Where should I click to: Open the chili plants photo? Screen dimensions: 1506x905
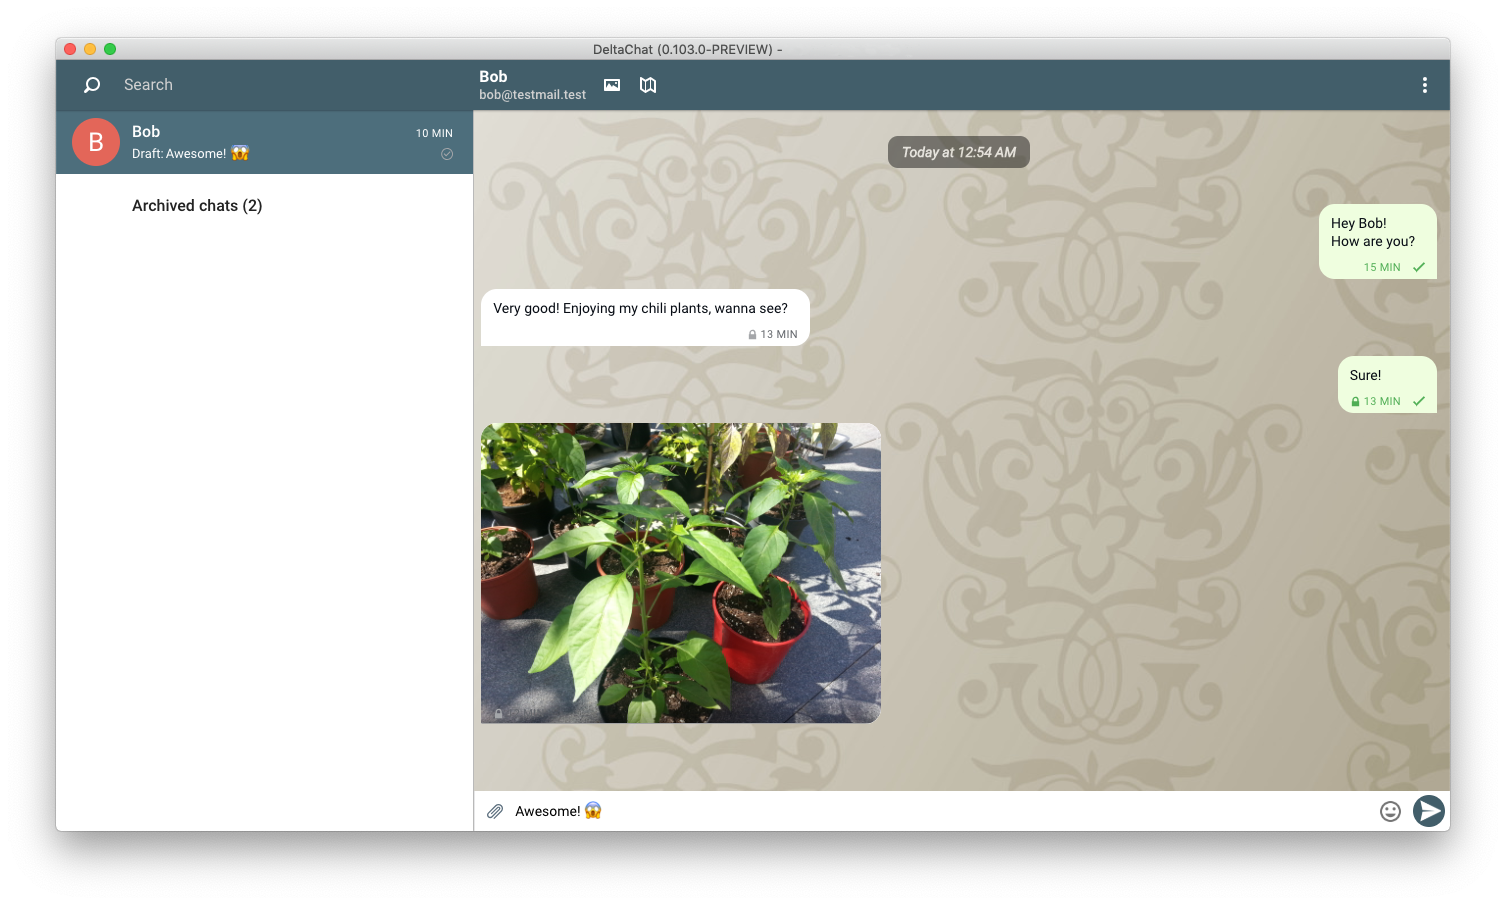680,573
